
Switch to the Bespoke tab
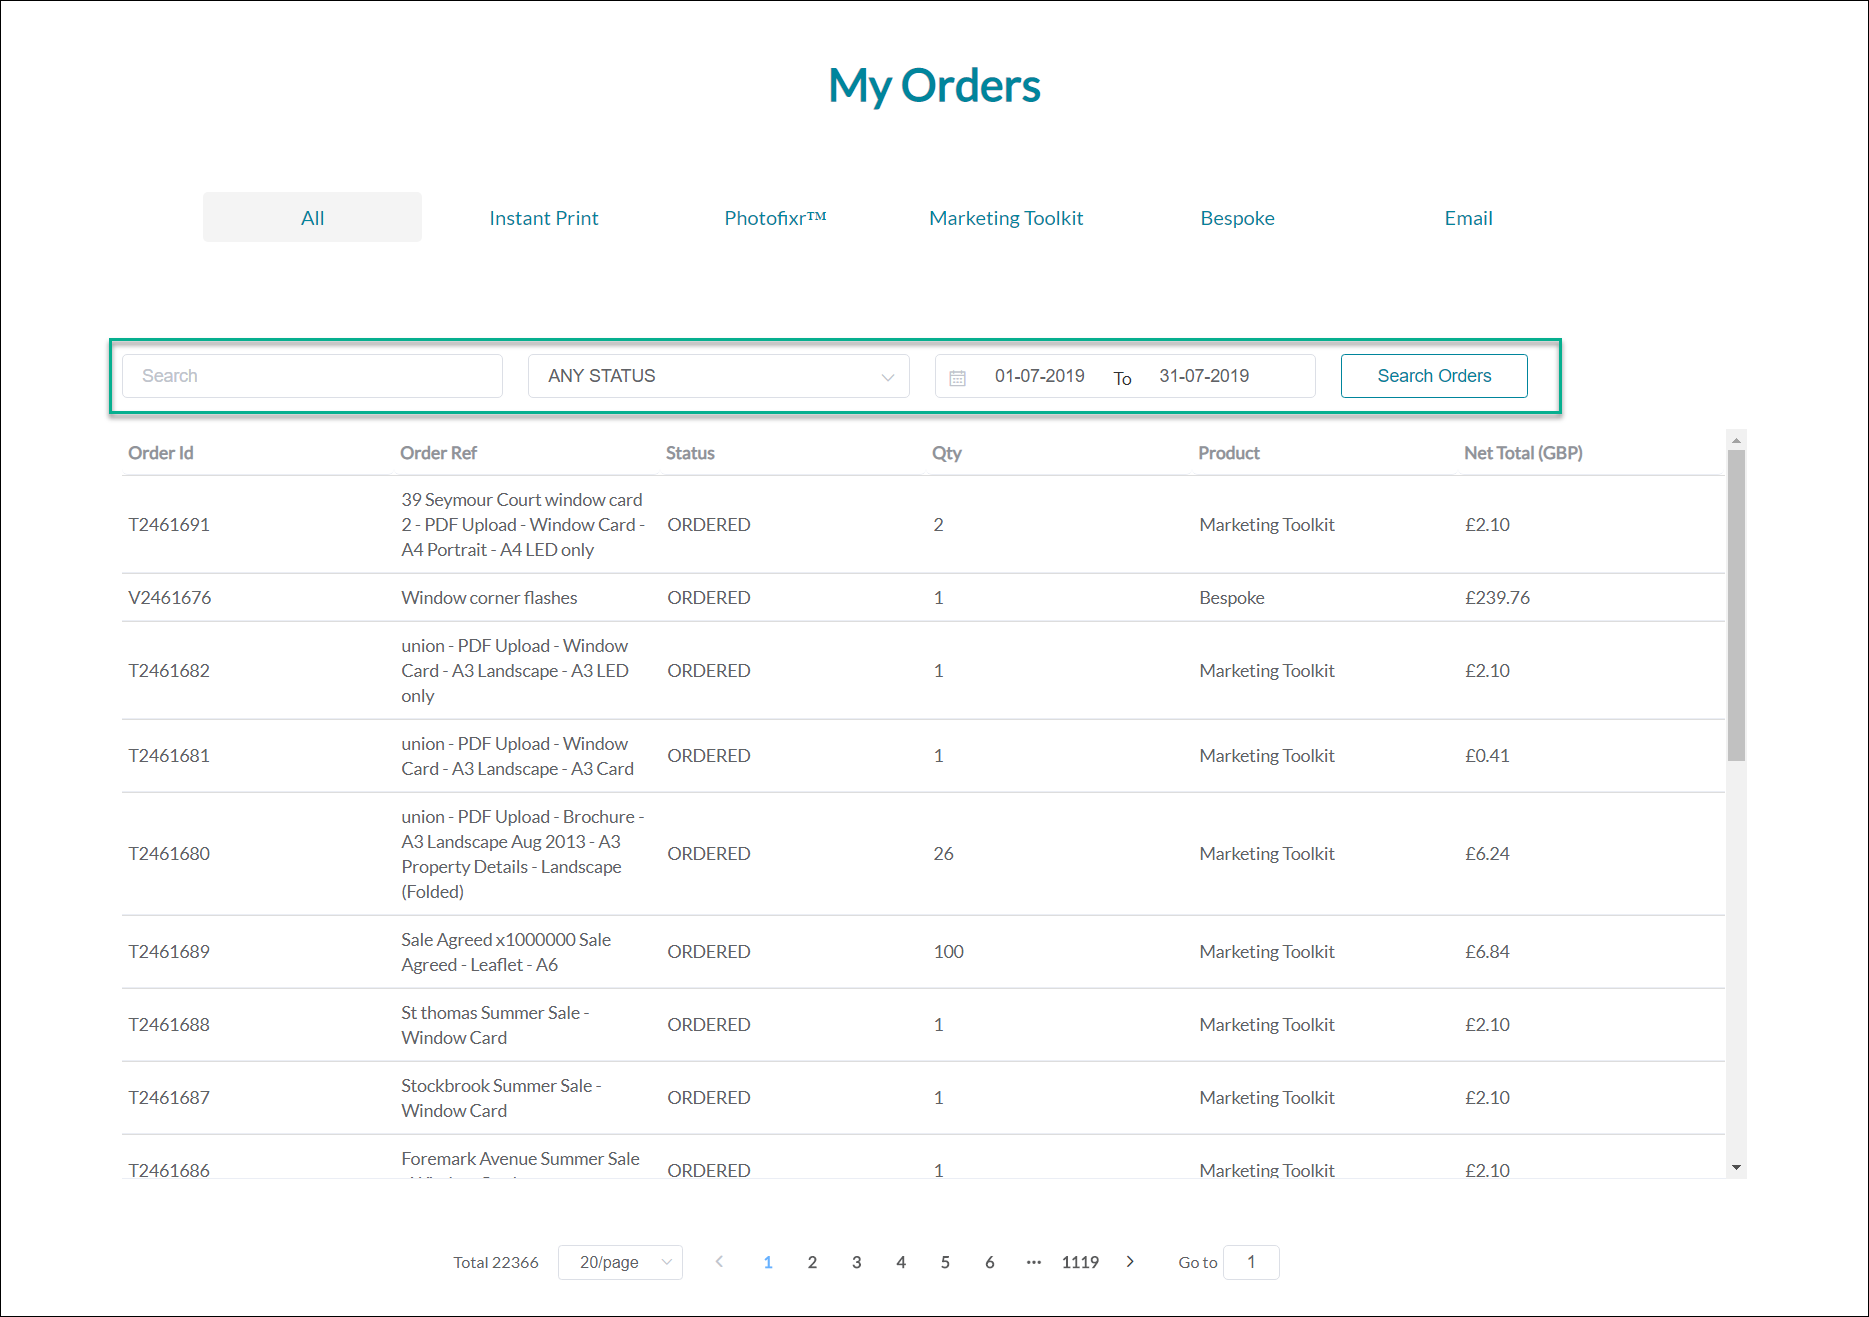pyautogui.click(x=1237, y=218)
